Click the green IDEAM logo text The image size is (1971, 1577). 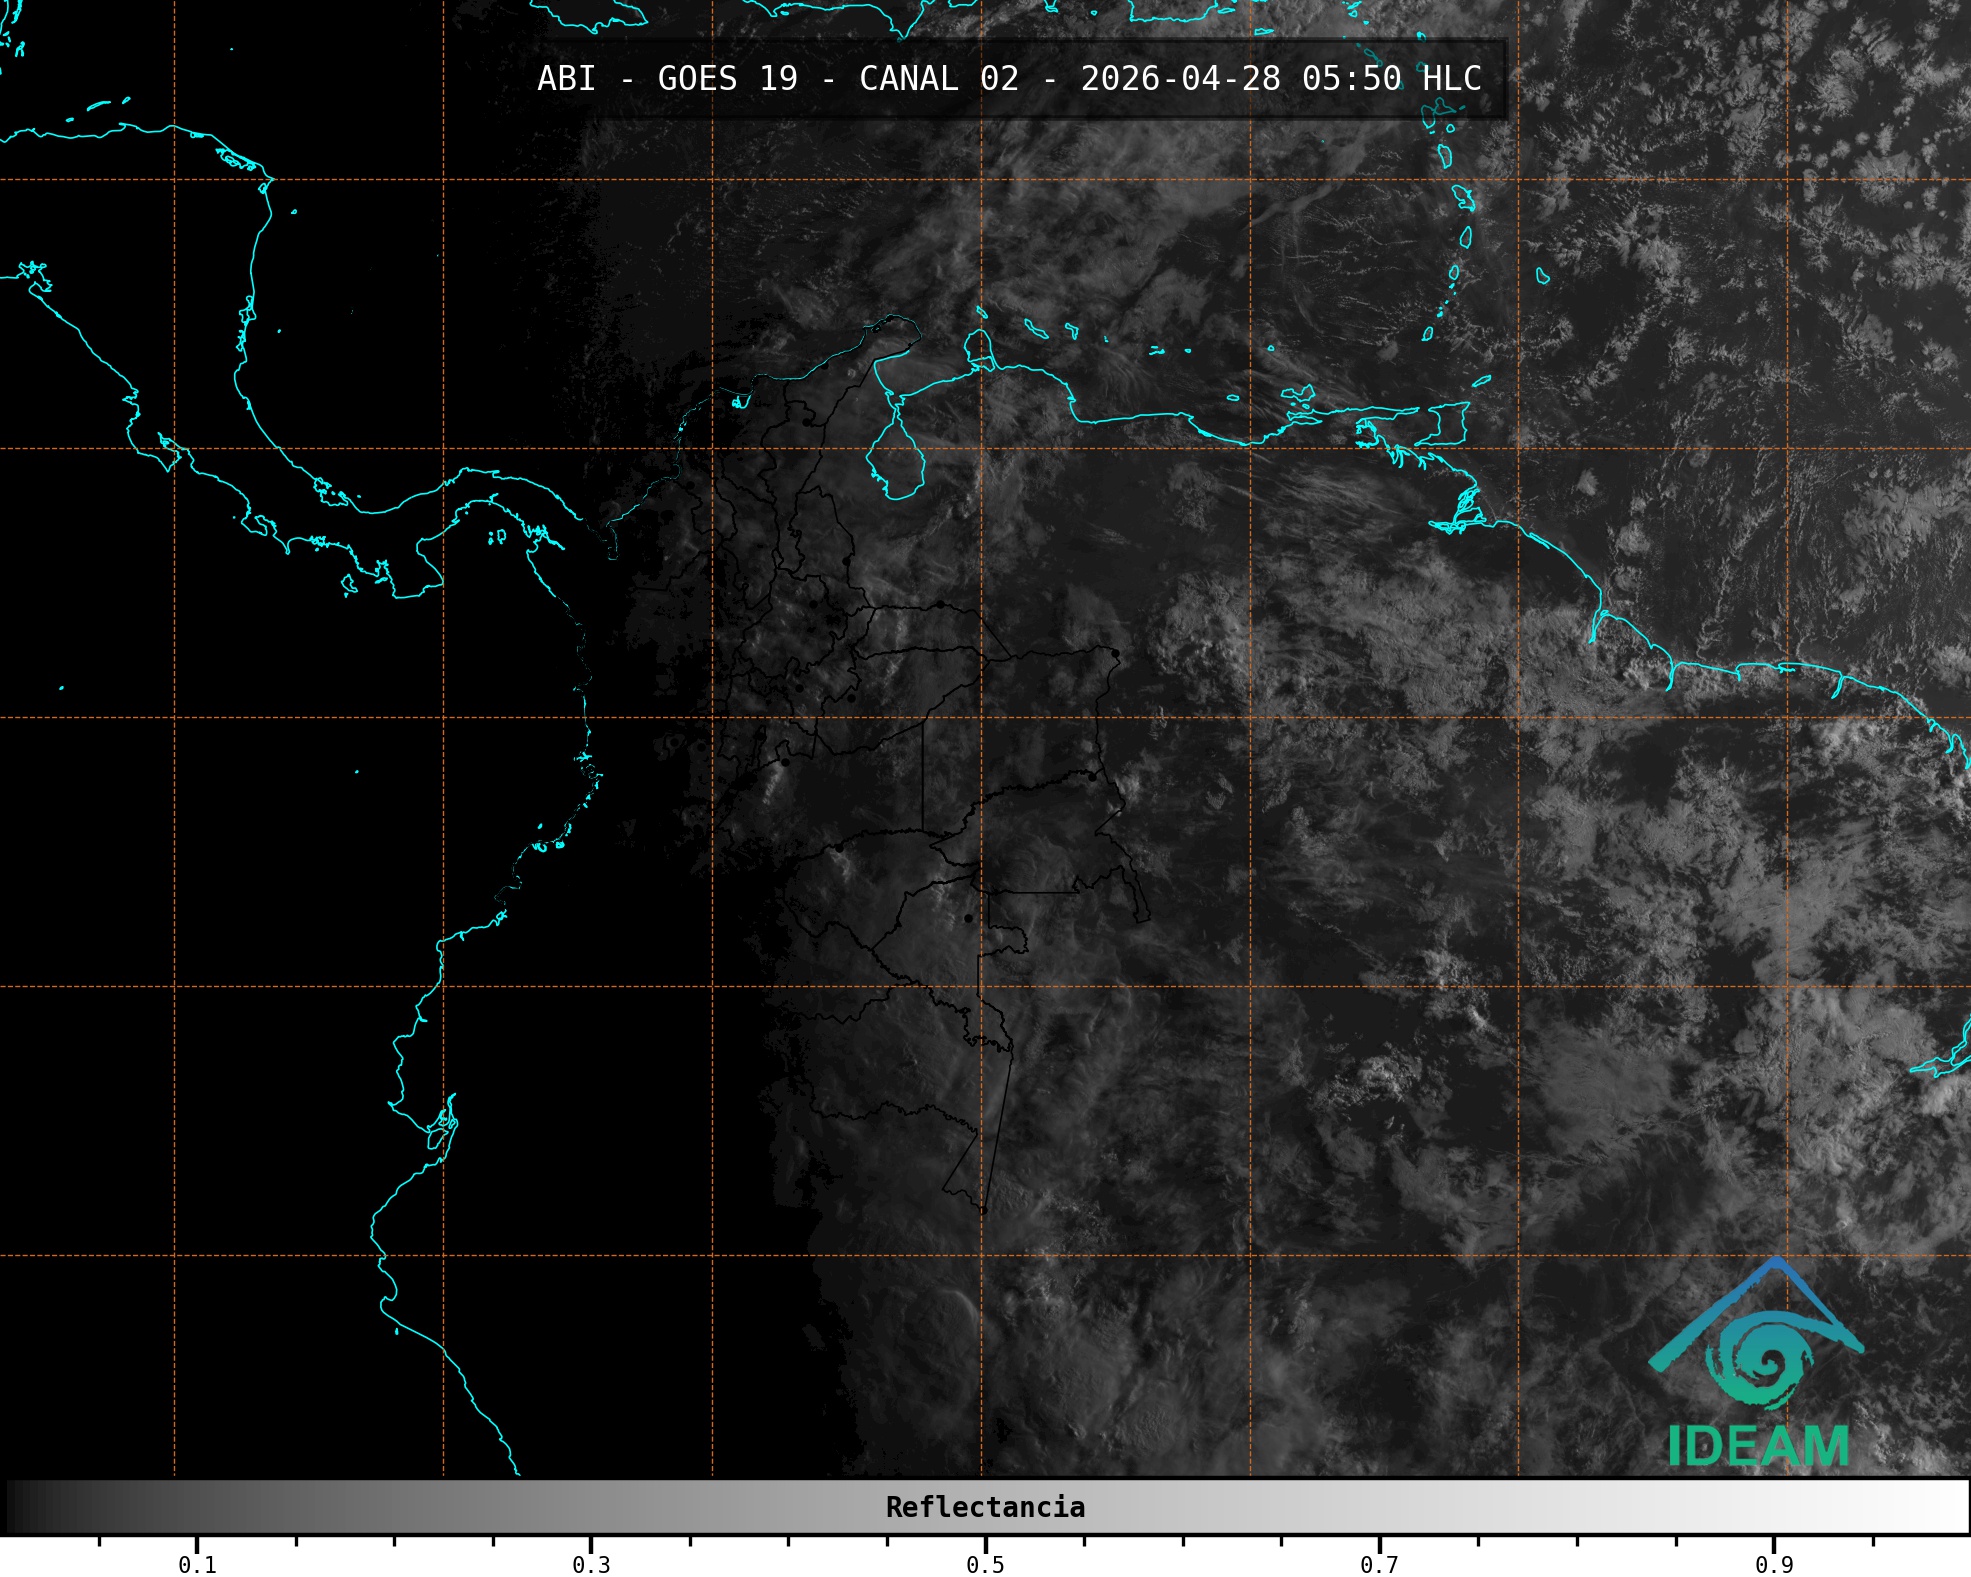coord(1758,1446)
